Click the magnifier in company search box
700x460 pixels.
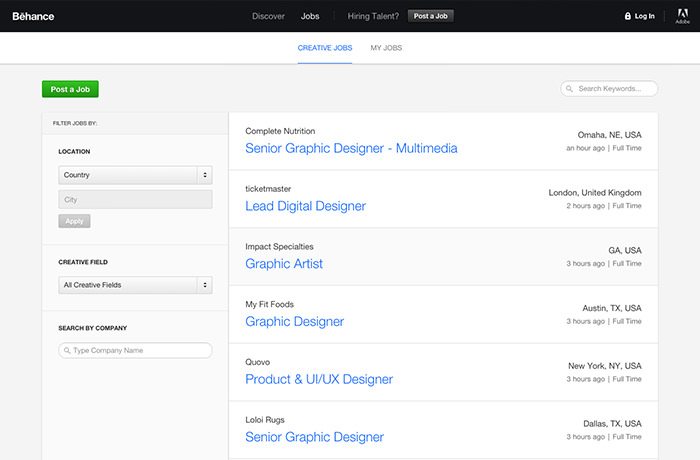click(x=67, y=351)
